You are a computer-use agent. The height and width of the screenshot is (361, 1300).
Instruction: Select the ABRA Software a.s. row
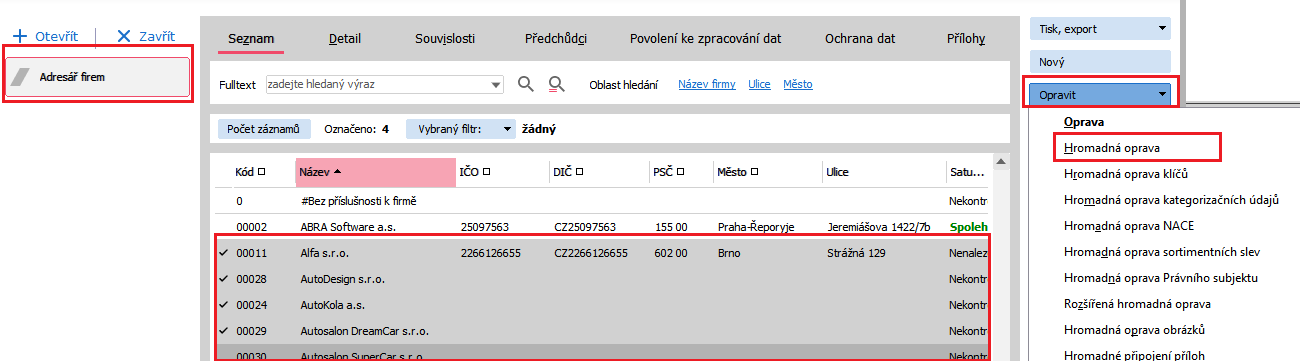[x=602, y=227]
